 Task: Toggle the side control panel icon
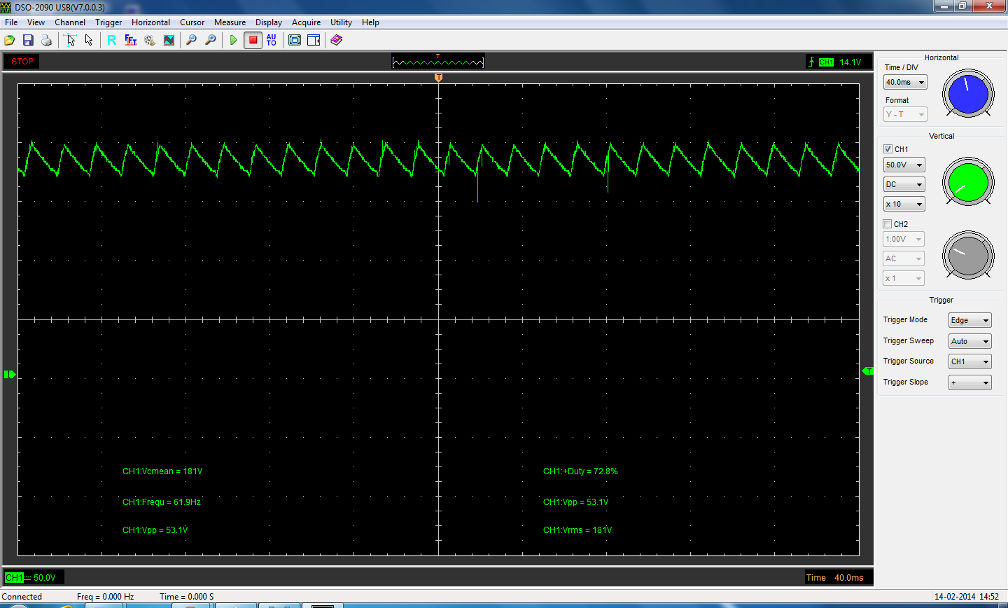[x=314, y=40]
